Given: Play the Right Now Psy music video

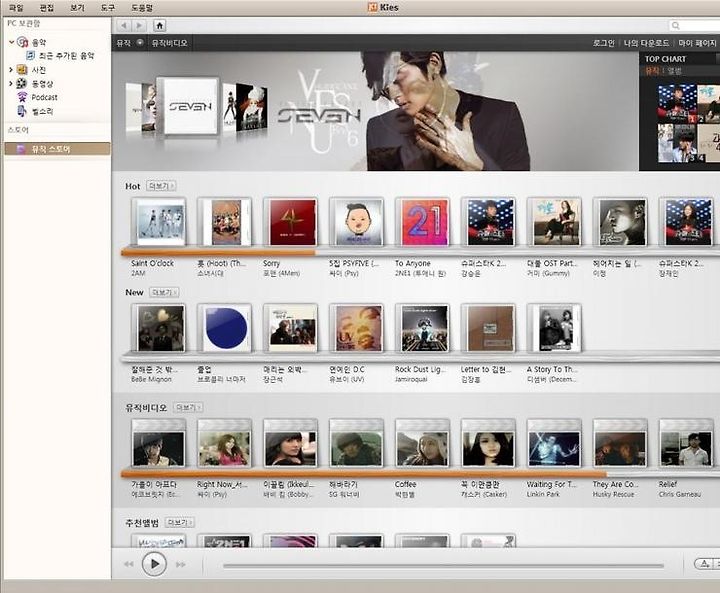Looking at the screenshot, I should tap(225, 444).
